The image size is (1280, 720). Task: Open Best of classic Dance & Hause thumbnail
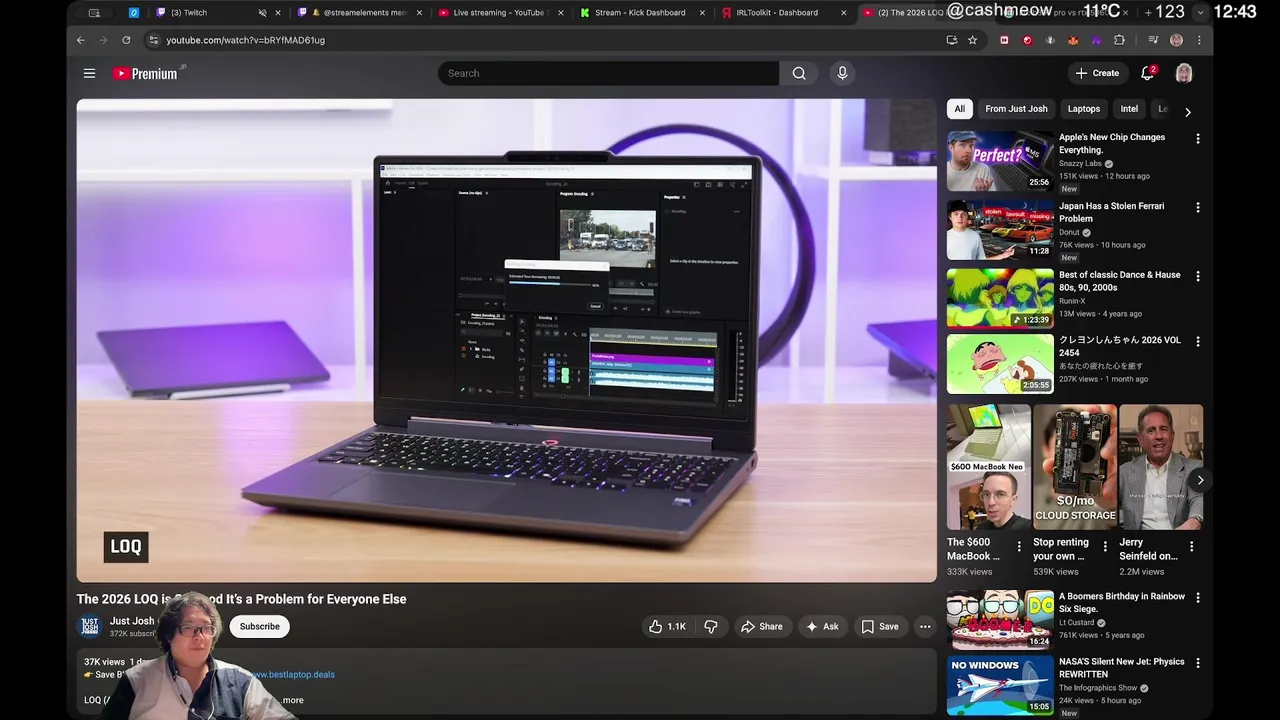tap(1000, 298)
